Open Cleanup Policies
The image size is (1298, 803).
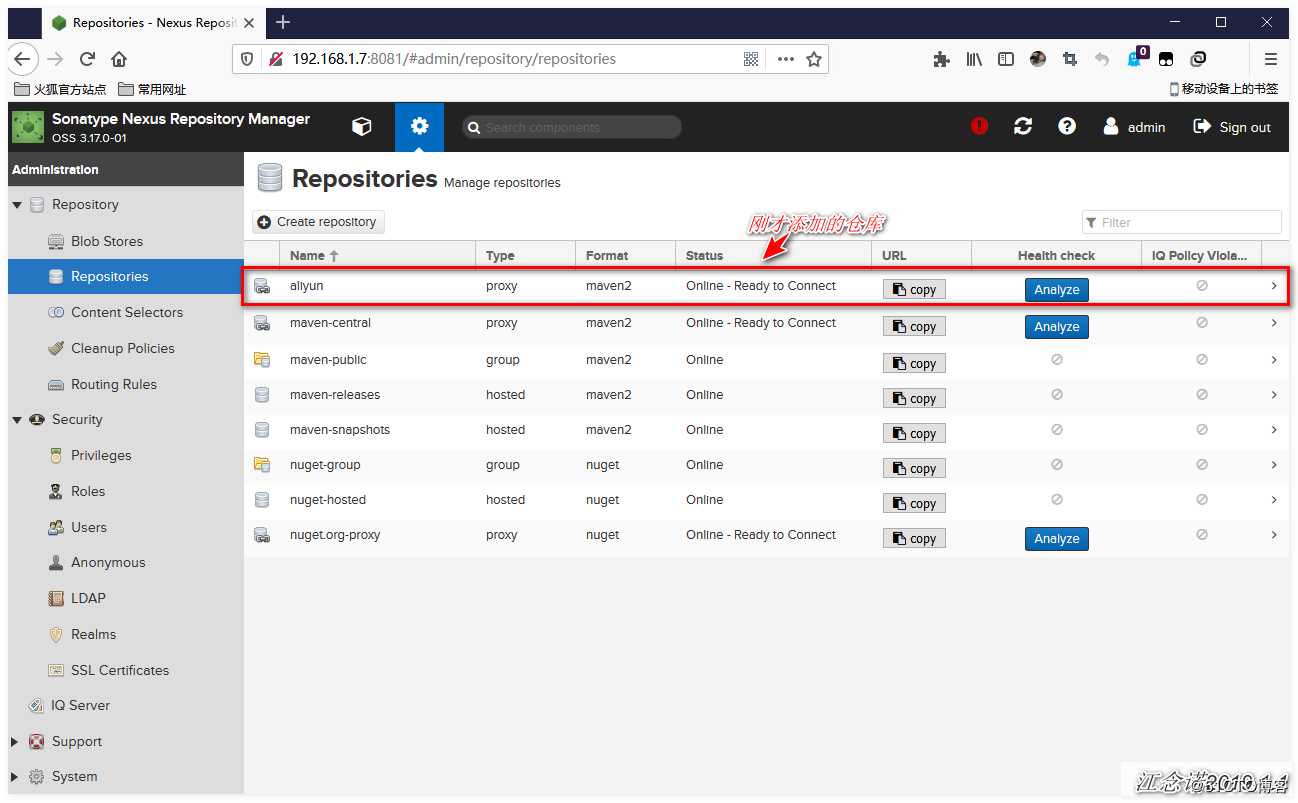[122, 348]
